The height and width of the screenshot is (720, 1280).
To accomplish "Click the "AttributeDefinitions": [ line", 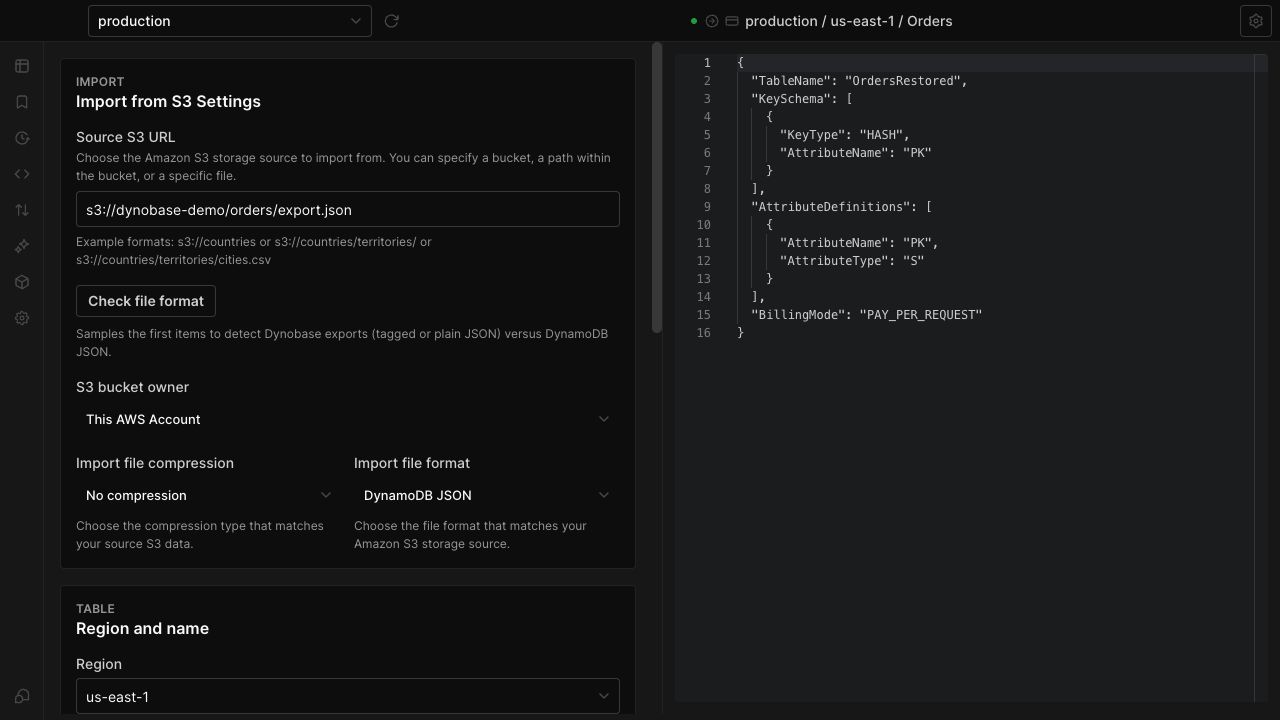I will tap(841, 207).
